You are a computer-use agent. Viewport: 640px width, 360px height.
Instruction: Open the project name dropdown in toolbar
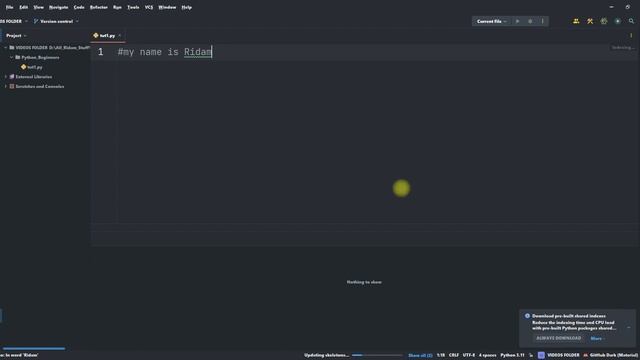point(14,21)
